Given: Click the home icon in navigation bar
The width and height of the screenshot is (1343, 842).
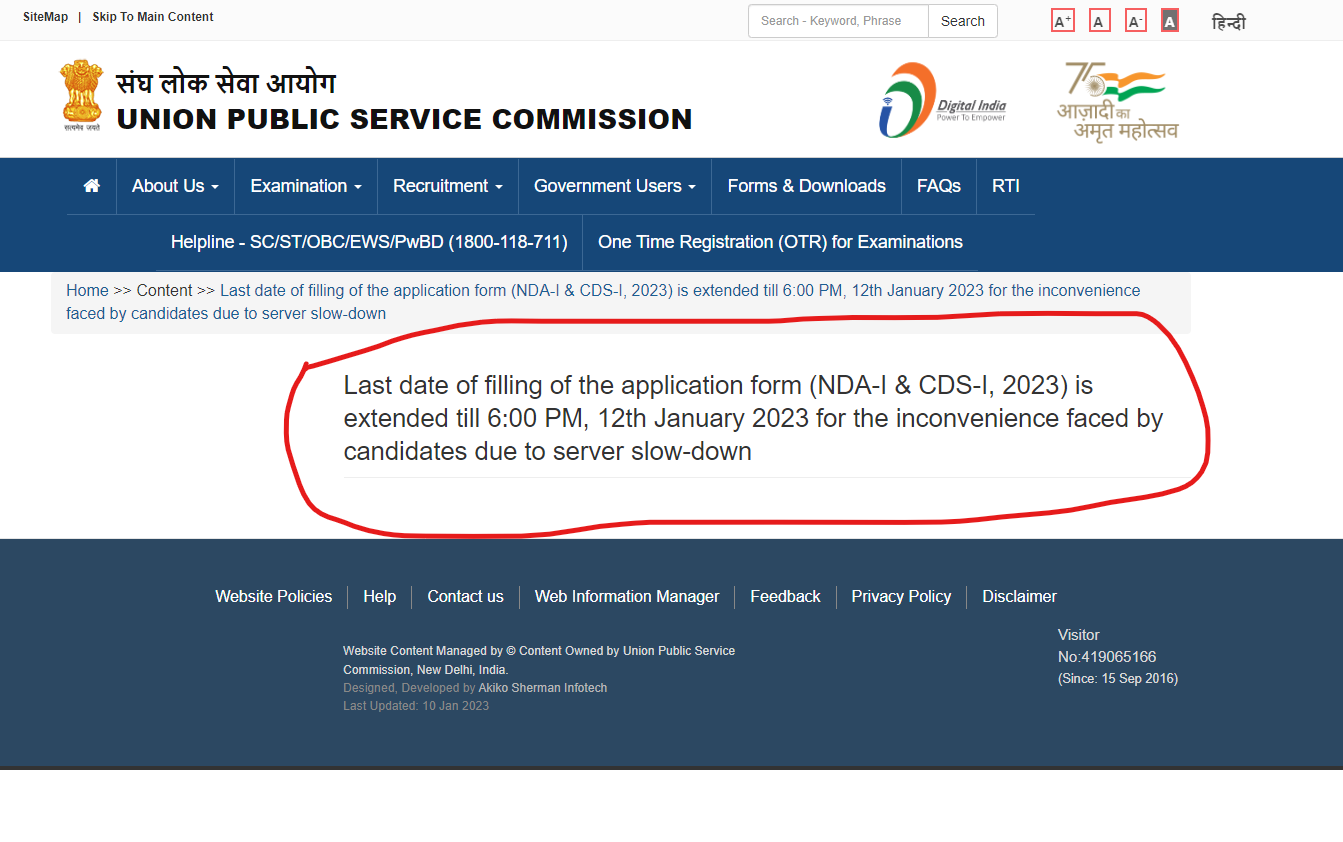Looking at the screenshot, I should (91, 186).
